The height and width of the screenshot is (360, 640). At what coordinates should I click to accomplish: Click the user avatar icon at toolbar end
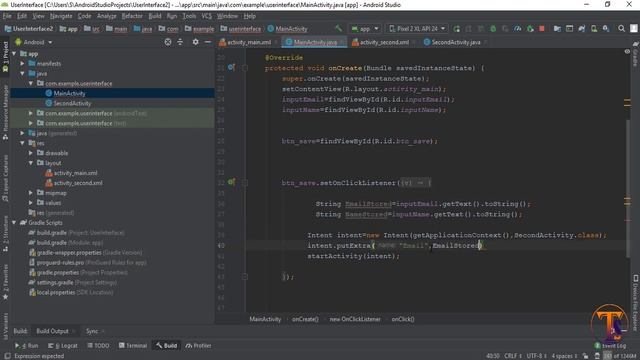click(x=633, y=29)
